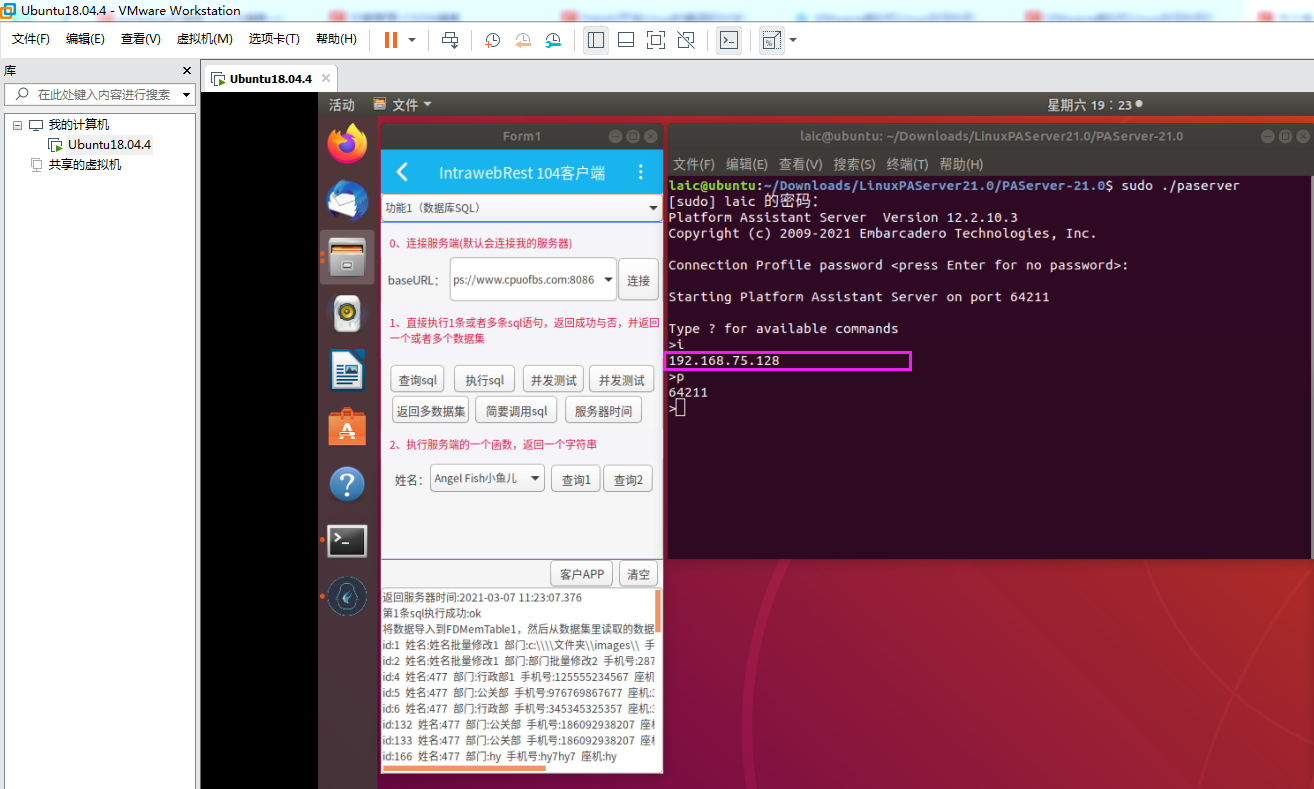
Task: Enter full screen mode icon
Action: click(656, 40)
